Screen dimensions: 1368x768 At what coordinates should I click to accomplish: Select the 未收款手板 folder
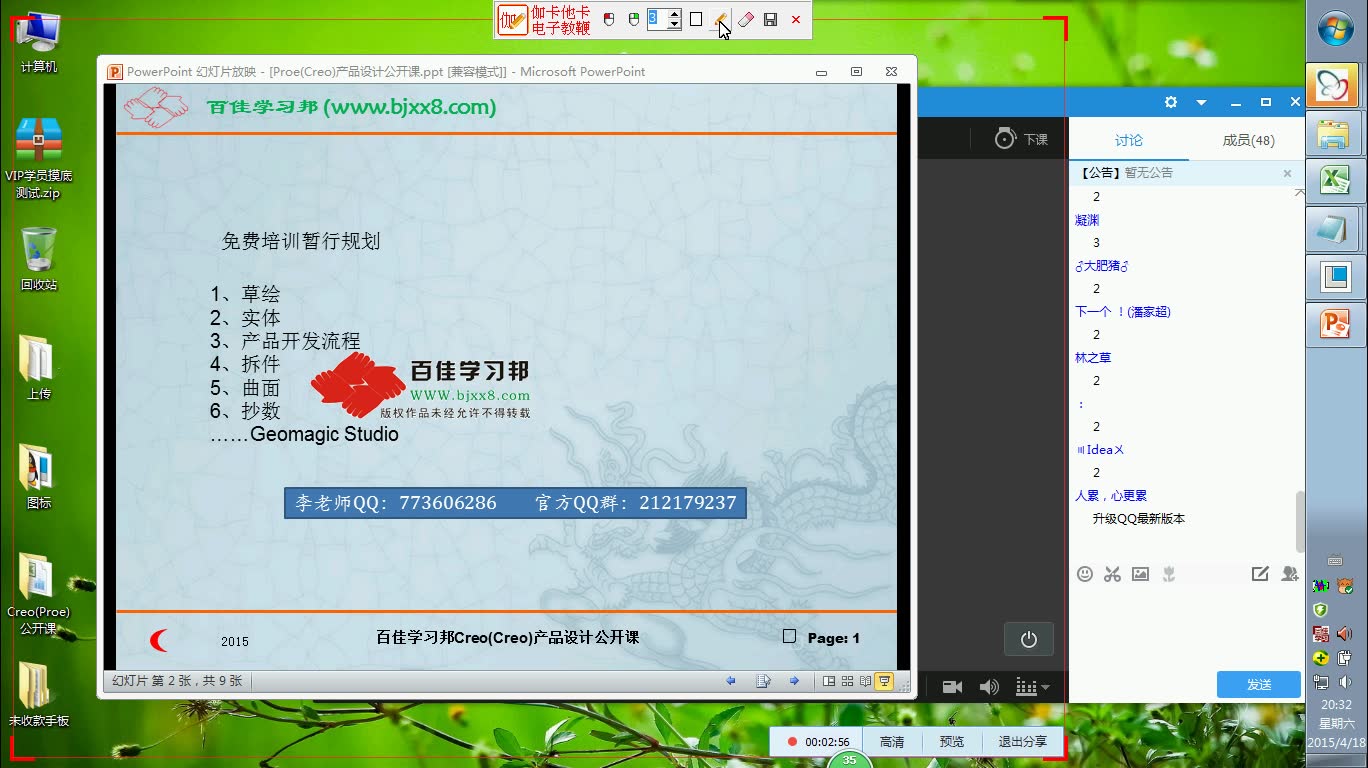point(39,694)
